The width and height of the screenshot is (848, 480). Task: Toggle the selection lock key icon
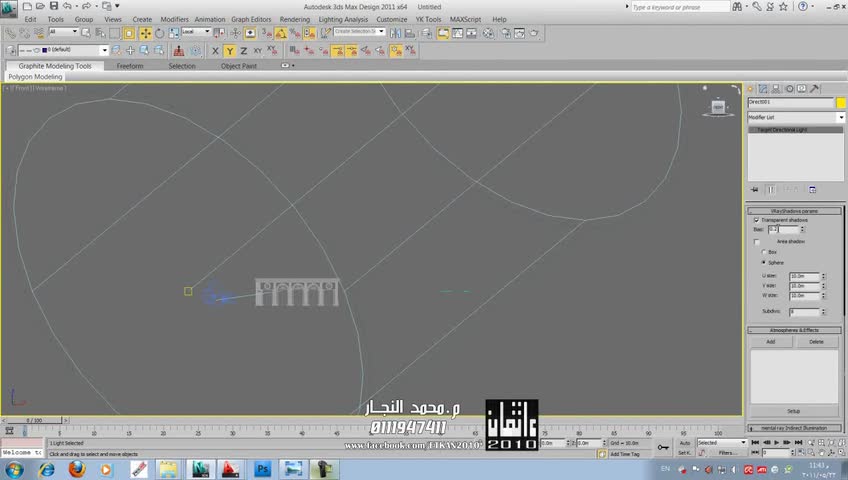pos(662,448)
